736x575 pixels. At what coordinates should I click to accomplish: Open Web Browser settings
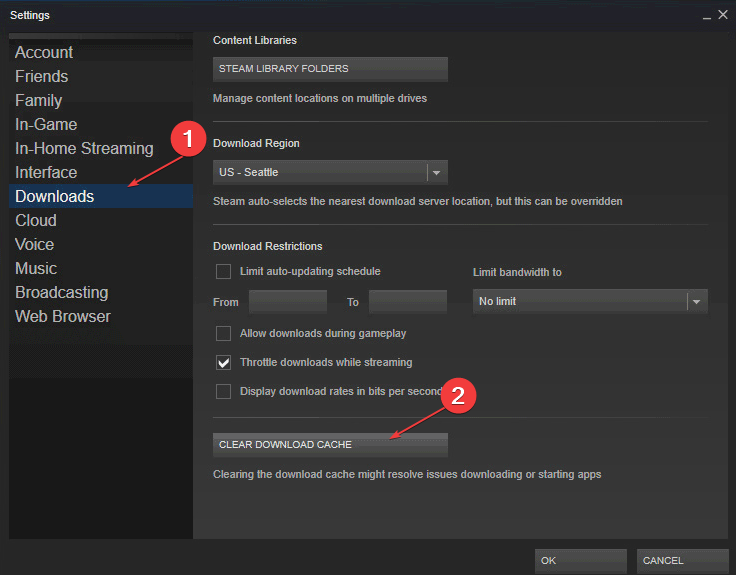[100, 315]
